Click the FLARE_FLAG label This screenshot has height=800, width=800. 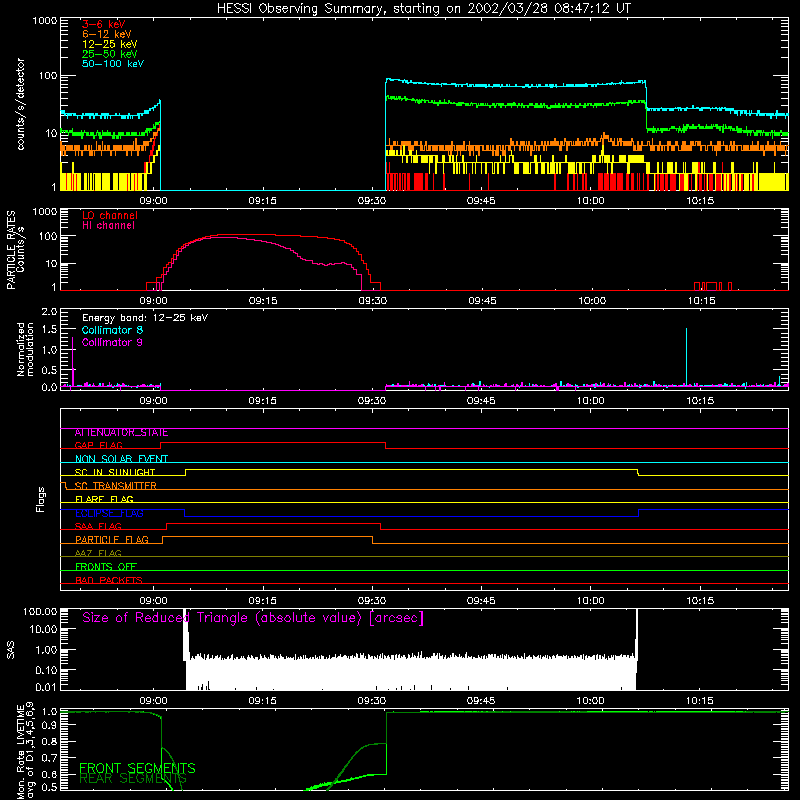point(104,499)
